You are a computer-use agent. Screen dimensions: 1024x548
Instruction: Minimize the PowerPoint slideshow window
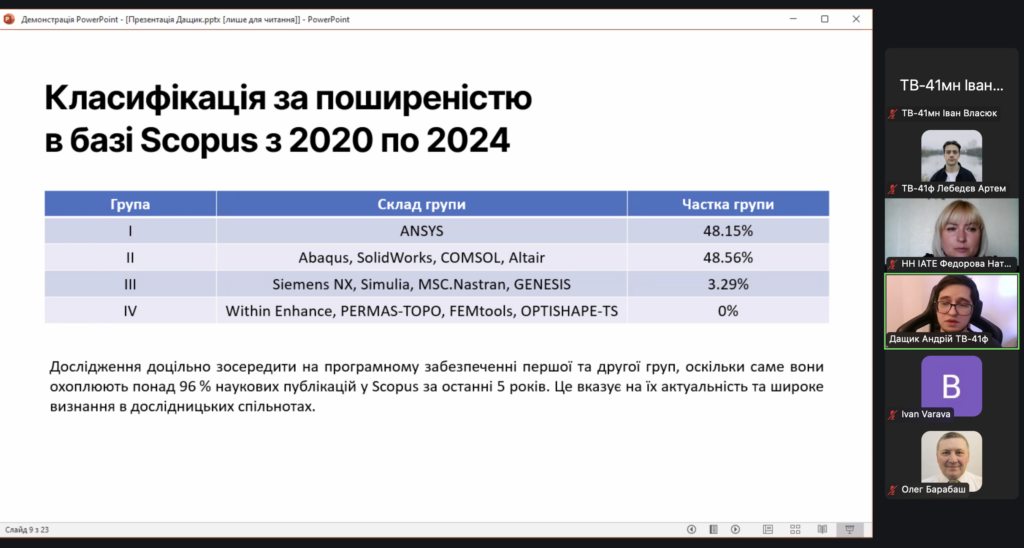click(x=793, y=19)
